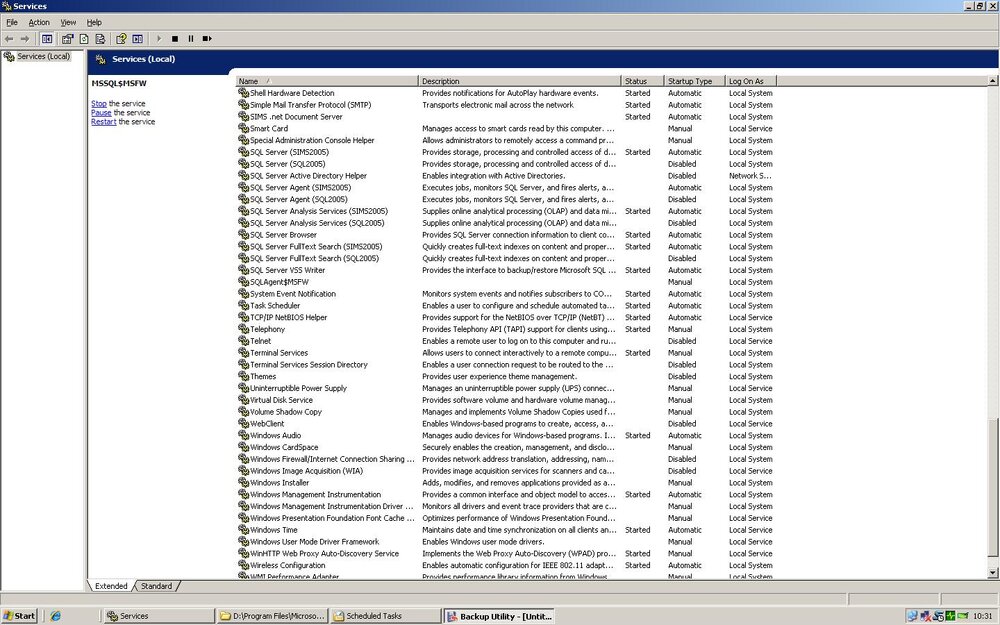Open the Action menu
The height and width of the screenshot is (625, 1000).
pyautogui.click(x=39, y=22)
